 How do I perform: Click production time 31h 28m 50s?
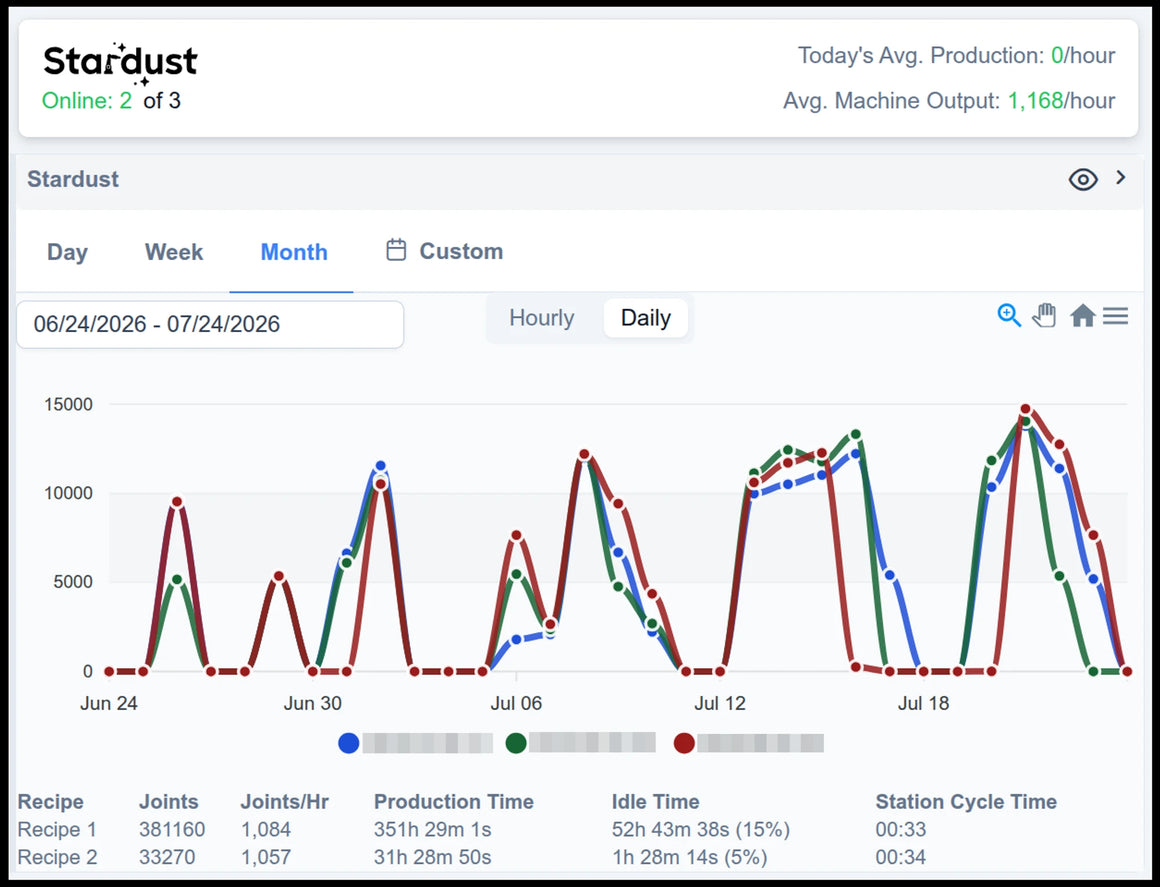click(x=432, y=857)
